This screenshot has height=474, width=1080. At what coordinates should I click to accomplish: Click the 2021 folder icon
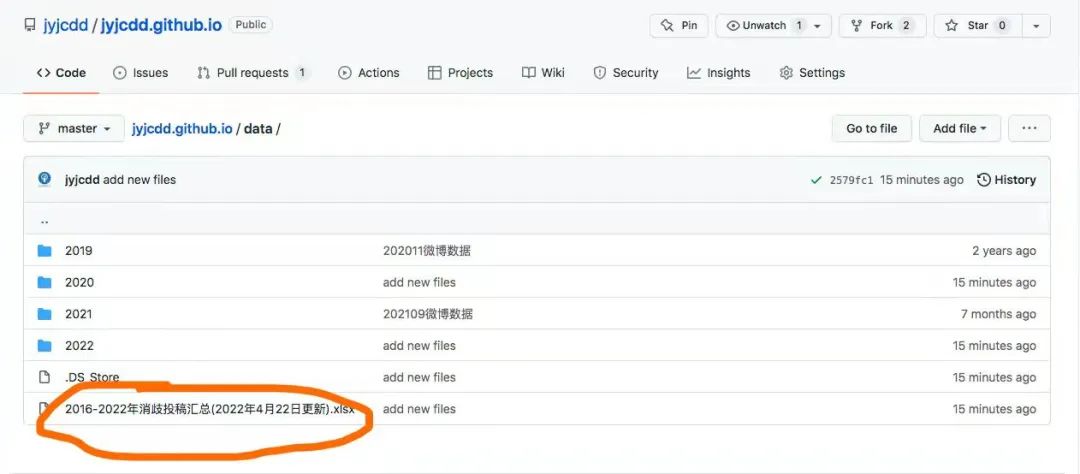[x=45, y=314]
